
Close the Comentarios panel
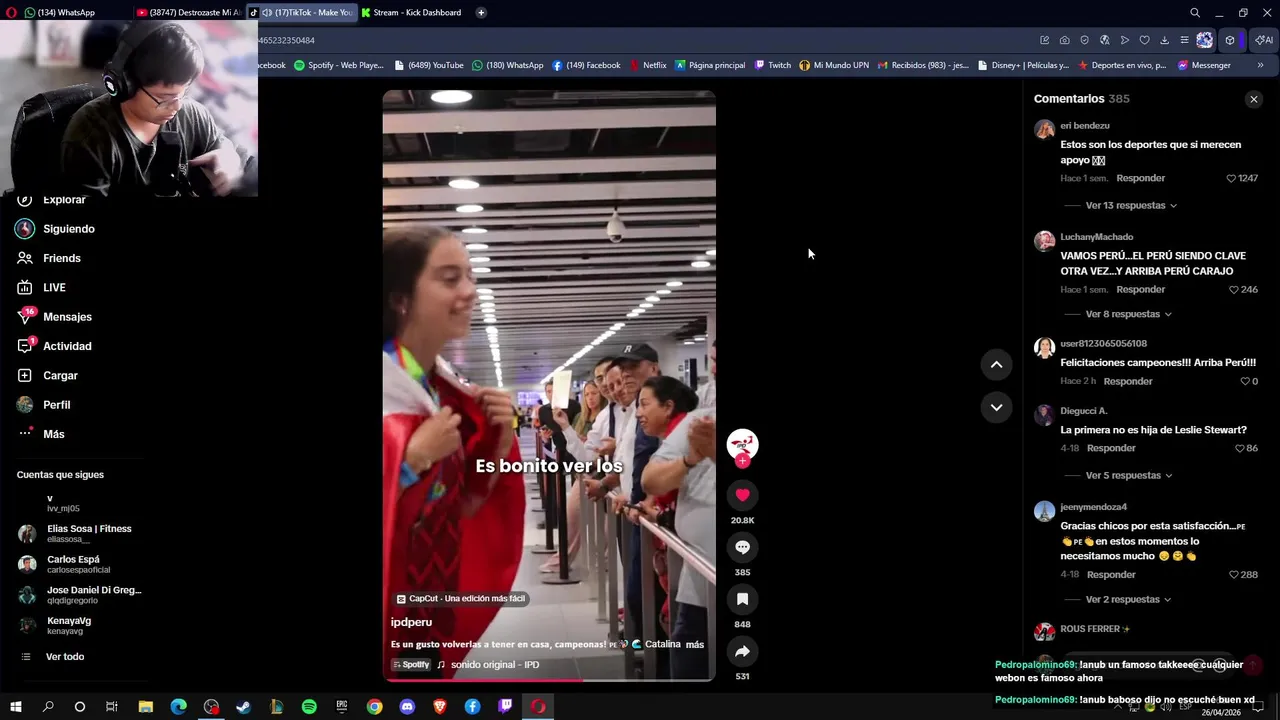coord(1254,99)
